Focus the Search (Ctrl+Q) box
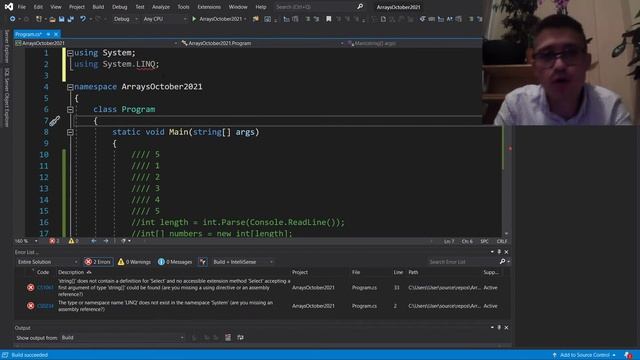 pyautogui.click(x=314, y=7)
